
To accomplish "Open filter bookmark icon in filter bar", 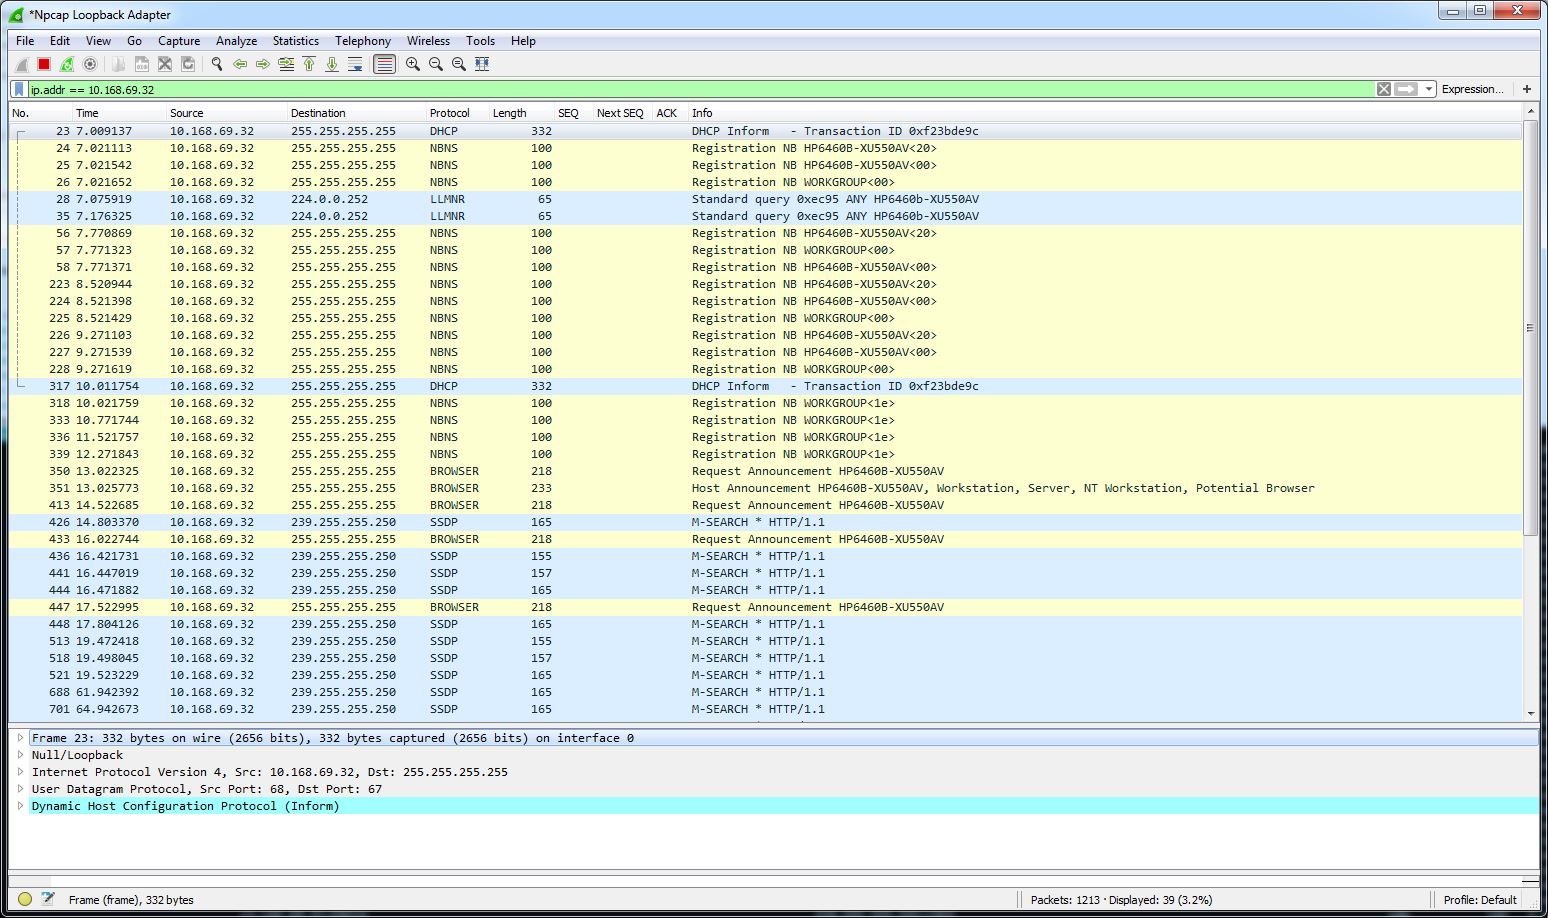I will (19, 89).
